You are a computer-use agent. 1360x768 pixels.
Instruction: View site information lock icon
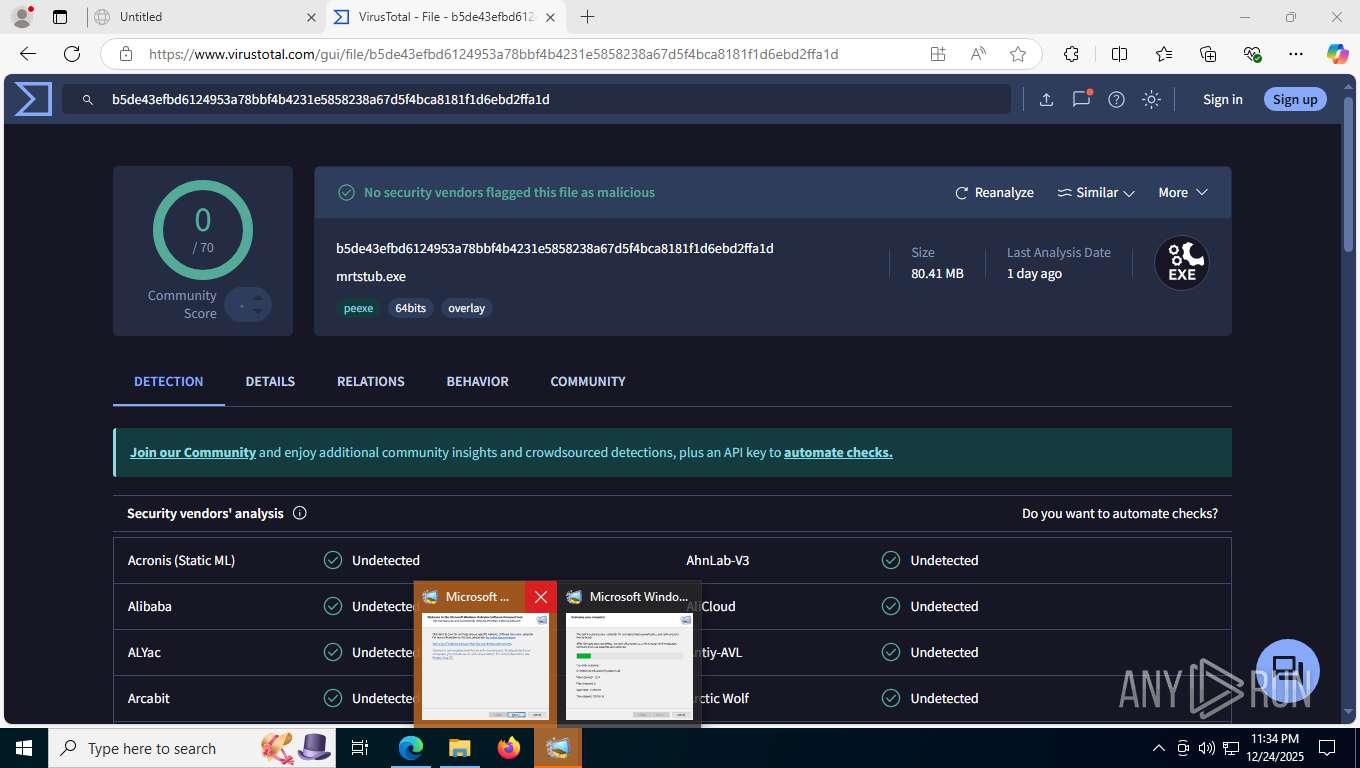coord(126,54)
